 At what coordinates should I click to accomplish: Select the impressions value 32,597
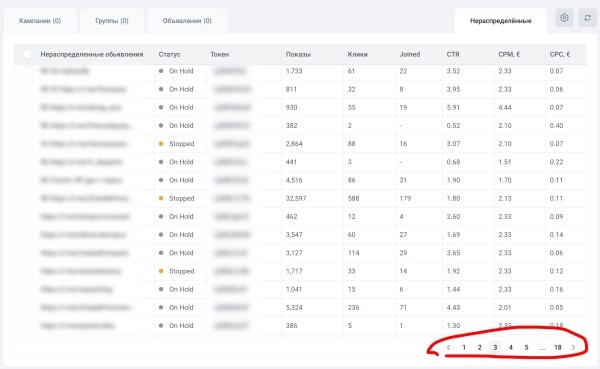[296, 198]
